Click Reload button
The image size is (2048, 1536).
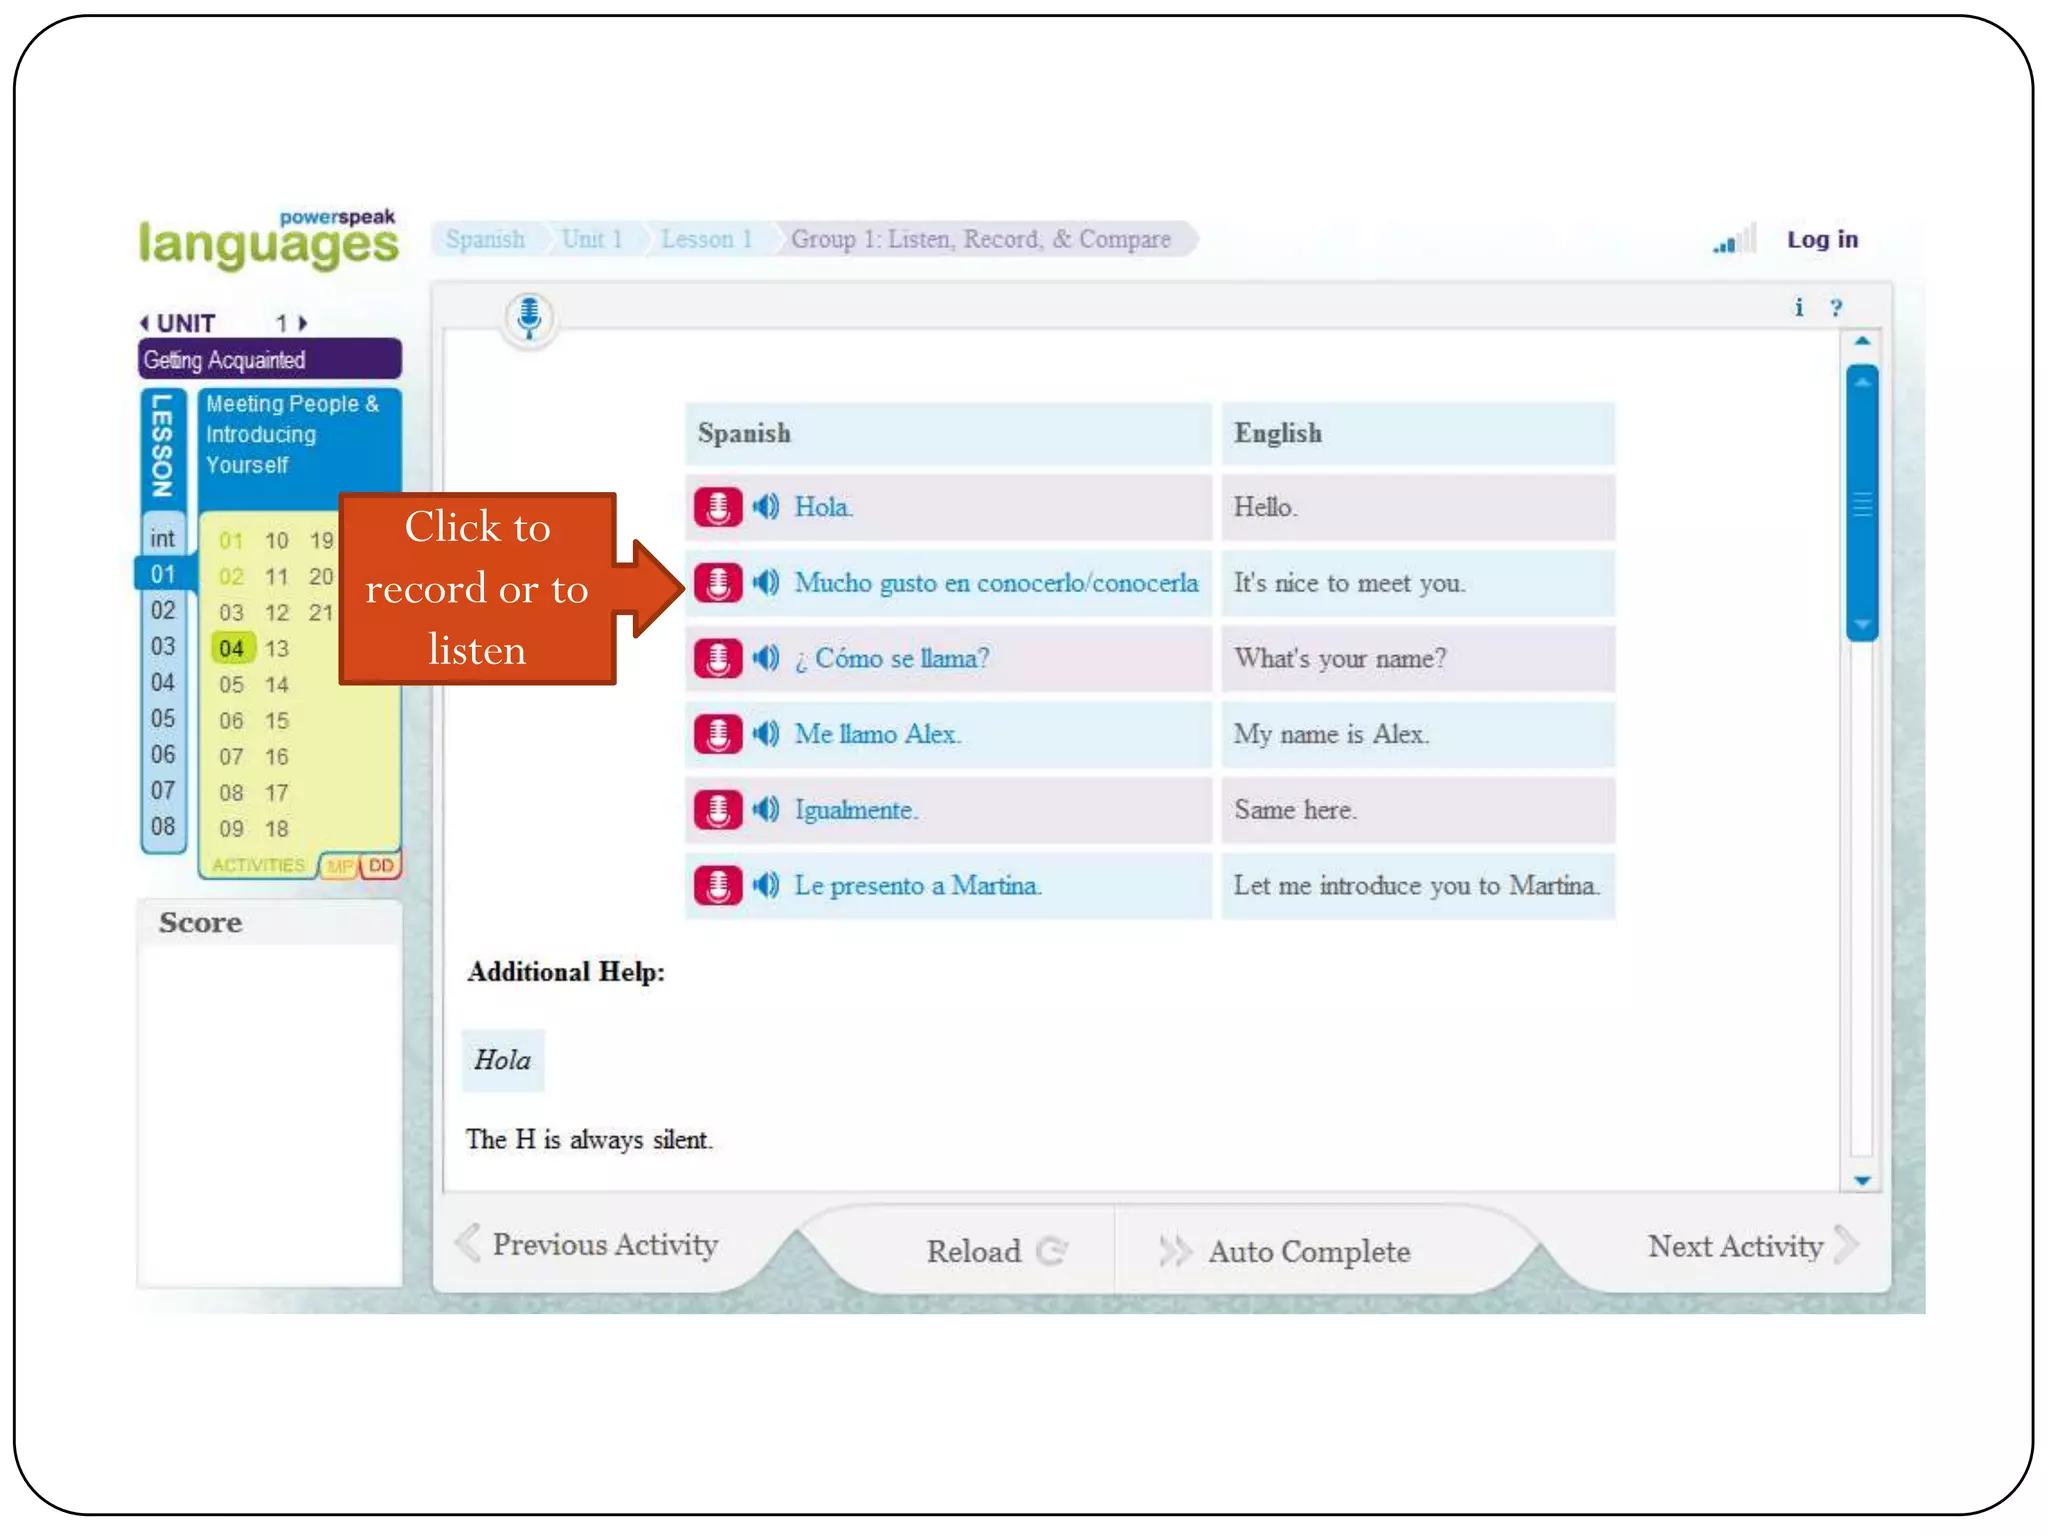tap(994, 1251)
